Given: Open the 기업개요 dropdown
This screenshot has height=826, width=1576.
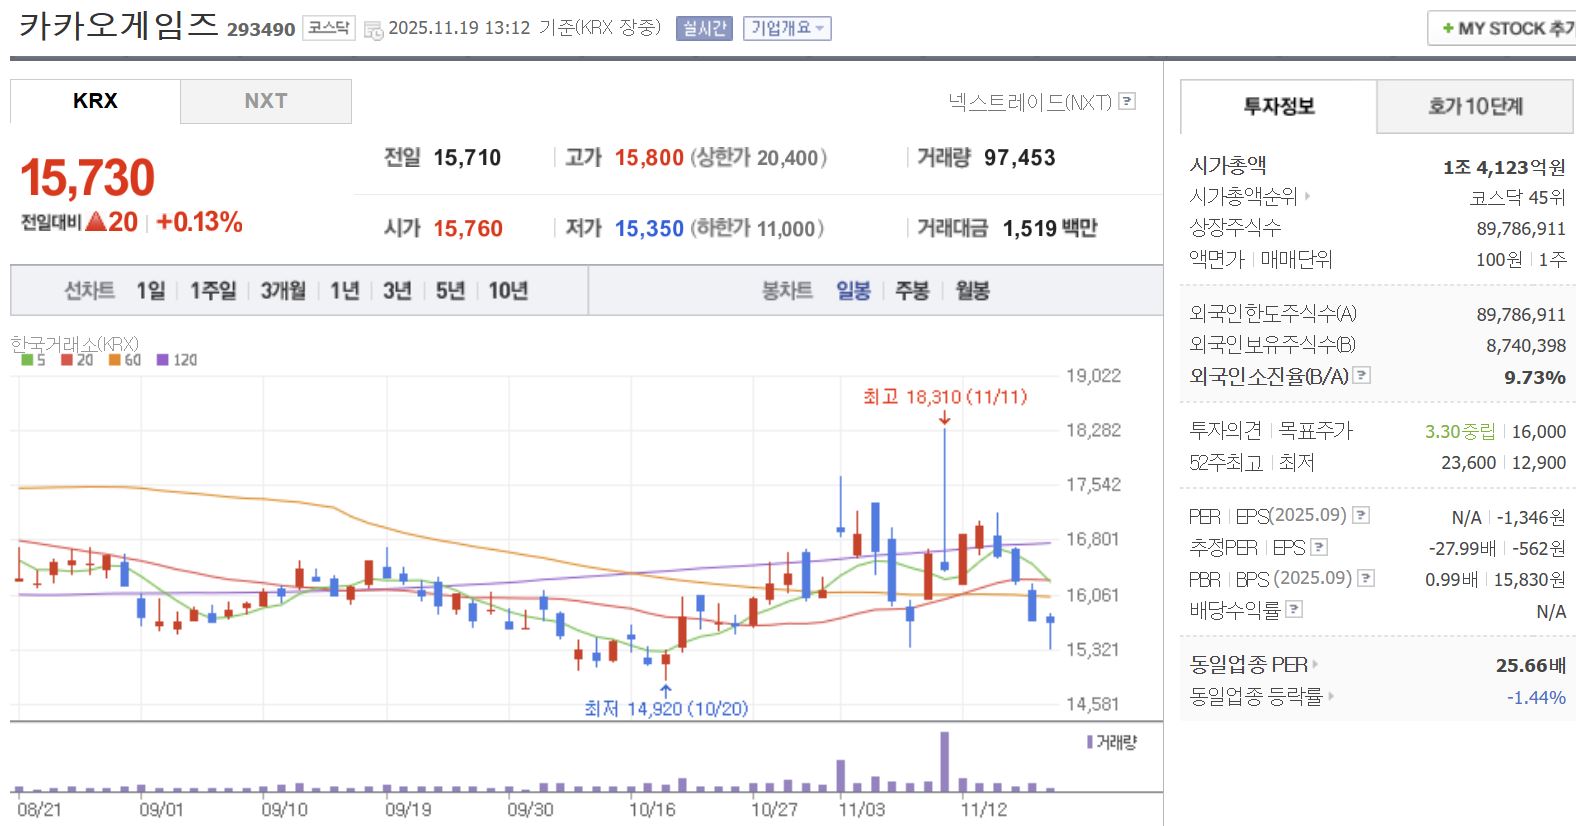Looking at the screenshot, I should pyautogui.click(x=787, y=29).
